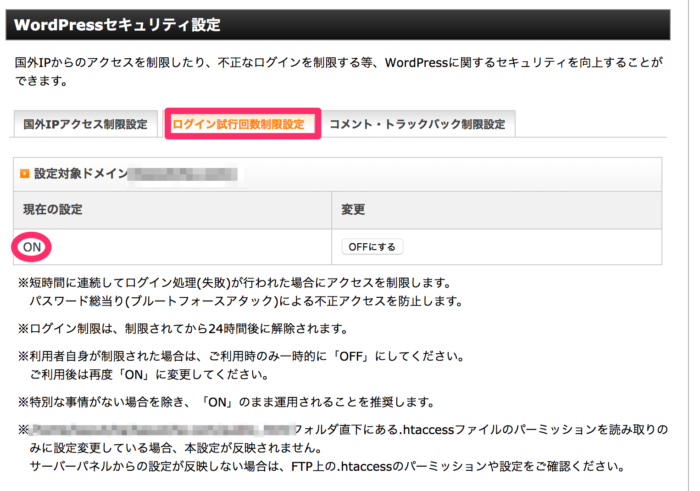Click the ON current setting value
The height and width of the screenshot is (491, 700).
[32, 247]
